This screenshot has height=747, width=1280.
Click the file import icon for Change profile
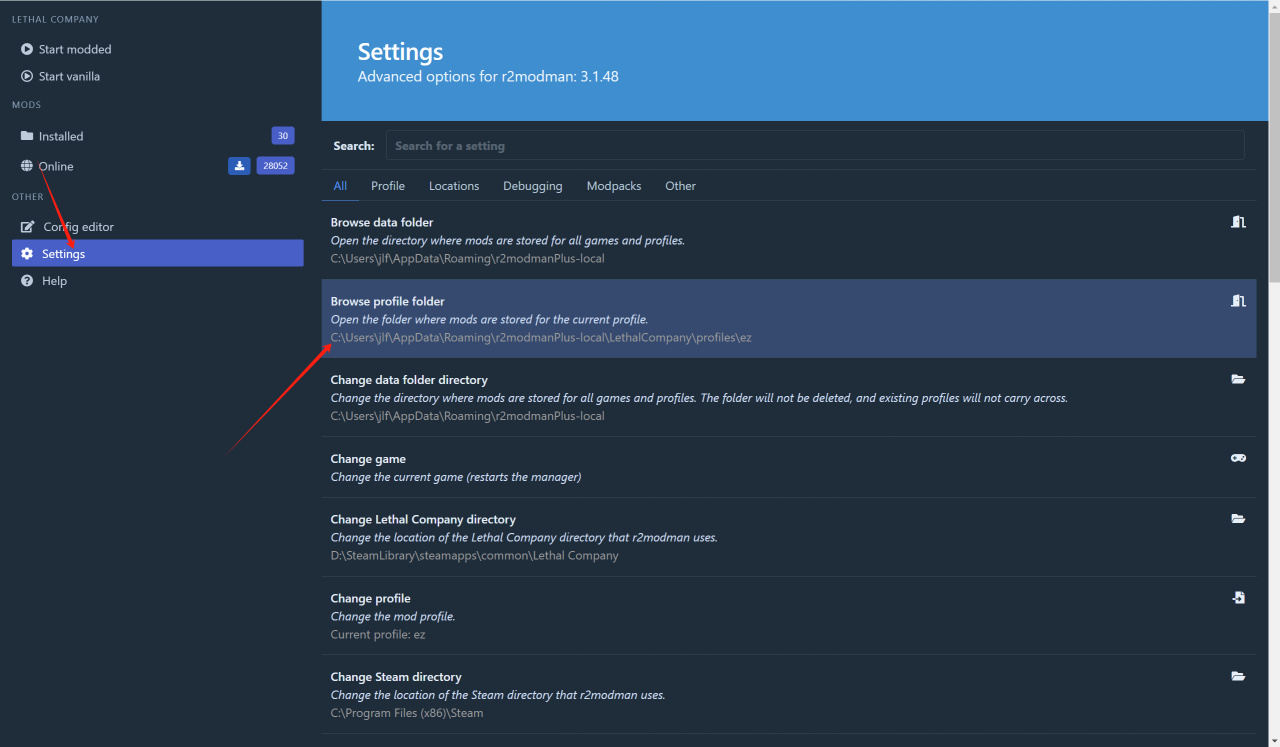point(1238,598)
